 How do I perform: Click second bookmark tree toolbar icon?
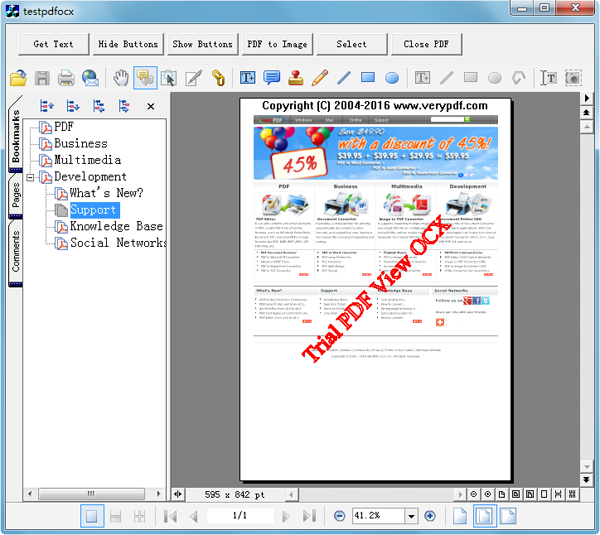click(73, 106)
